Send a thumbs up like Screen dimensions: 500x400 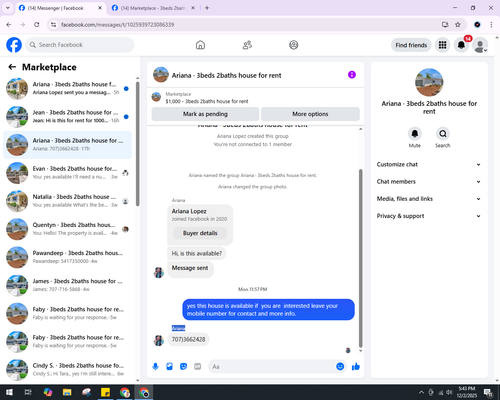point(356,367)
